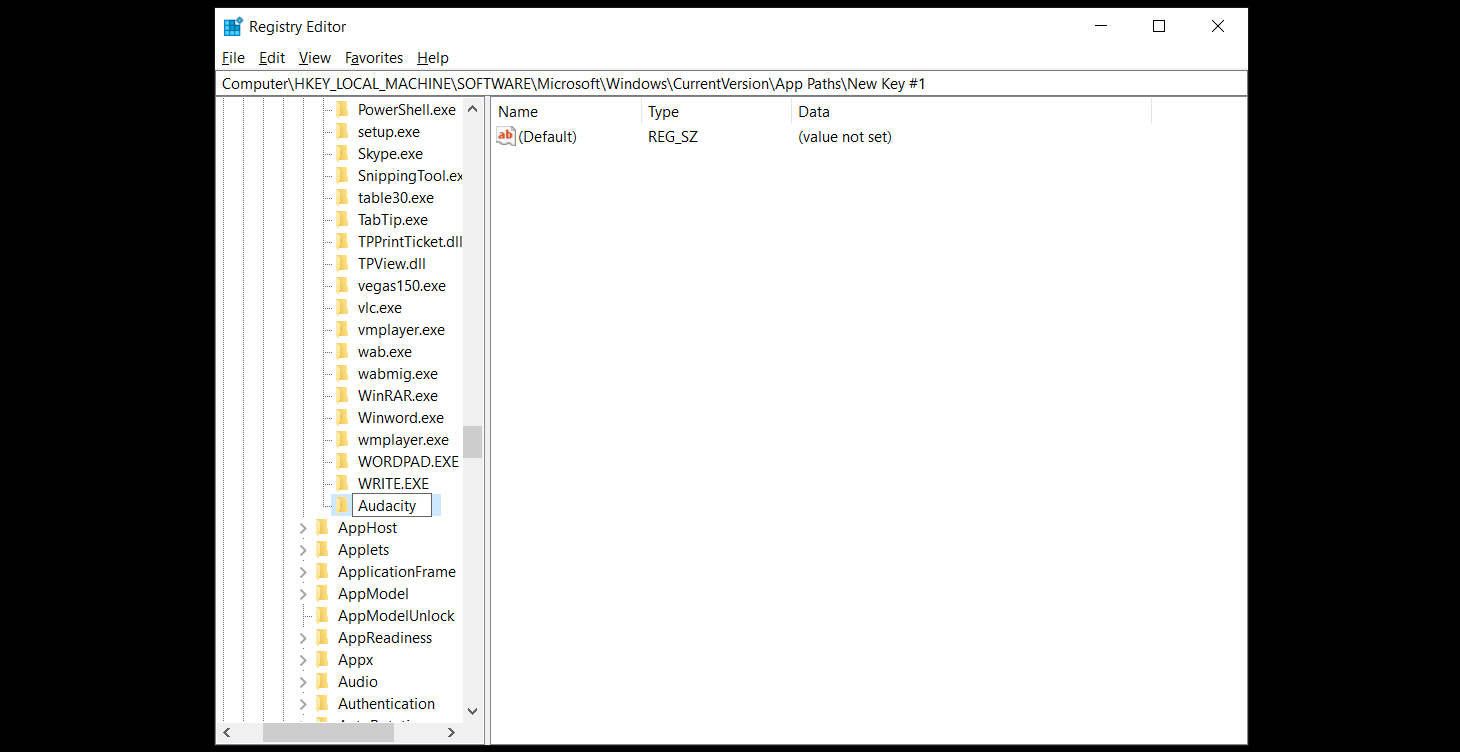Expand the AppHost key

coord(303,528)
